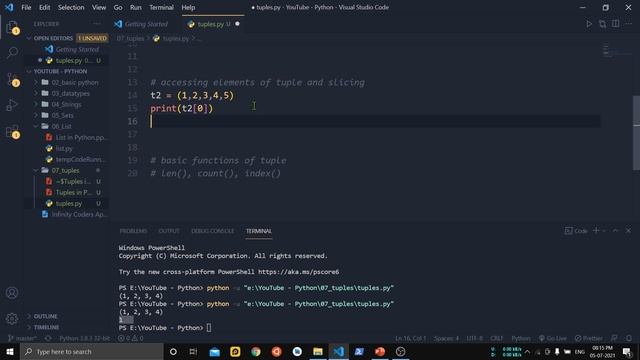
Task: Add a new terminal with plus icon
Action: (596, 231)
